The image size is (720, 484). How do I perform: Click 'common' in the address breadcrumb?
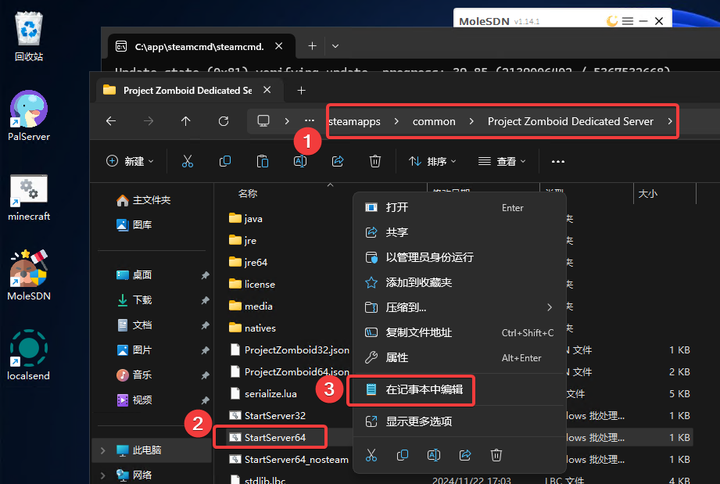click(x=433, y=121)
